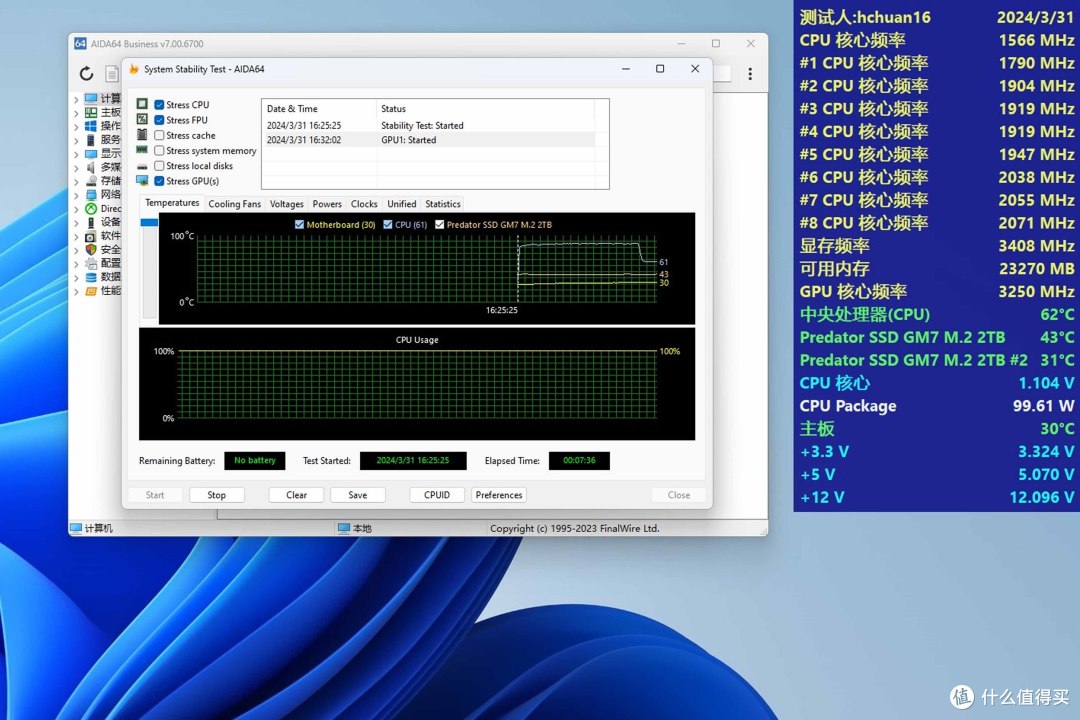Viewport: 1080px width, 720px height.
Task: Click the 网络 network icon in the tree
Action: coord(91,195)
